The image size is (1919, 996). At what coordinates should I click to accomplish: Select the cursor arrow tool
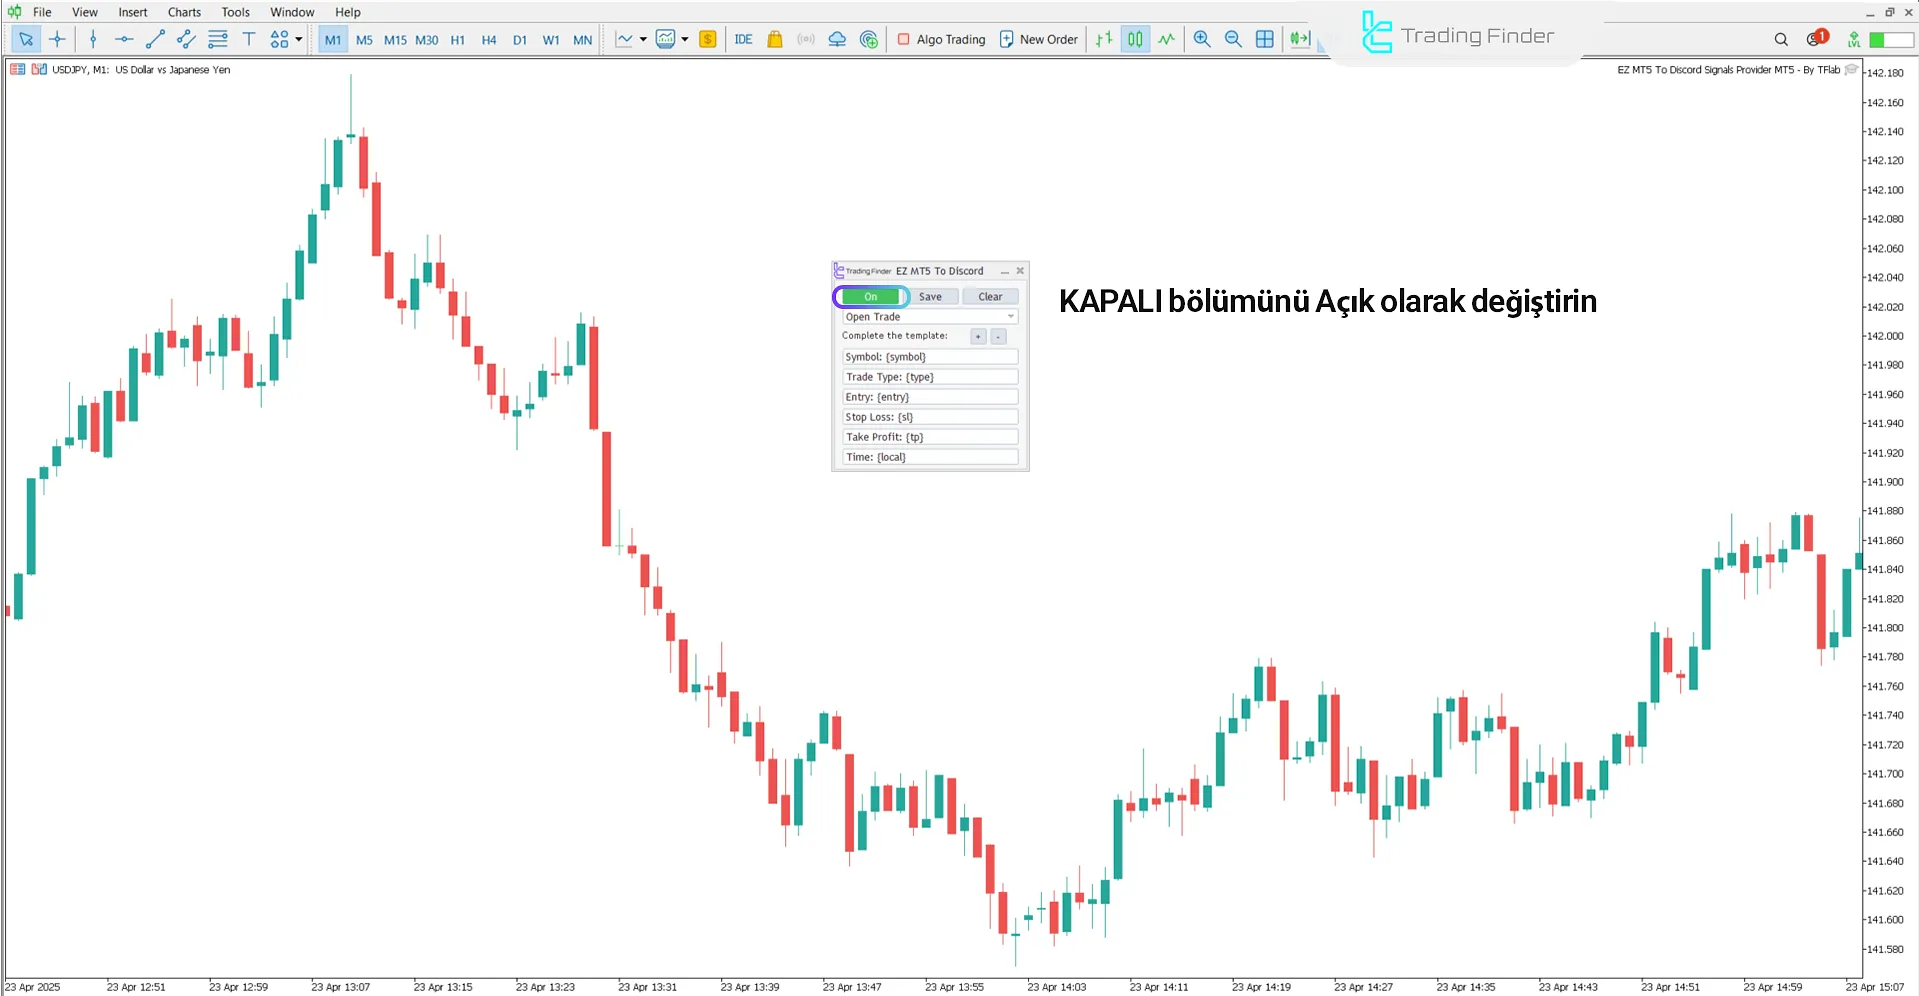26,39
